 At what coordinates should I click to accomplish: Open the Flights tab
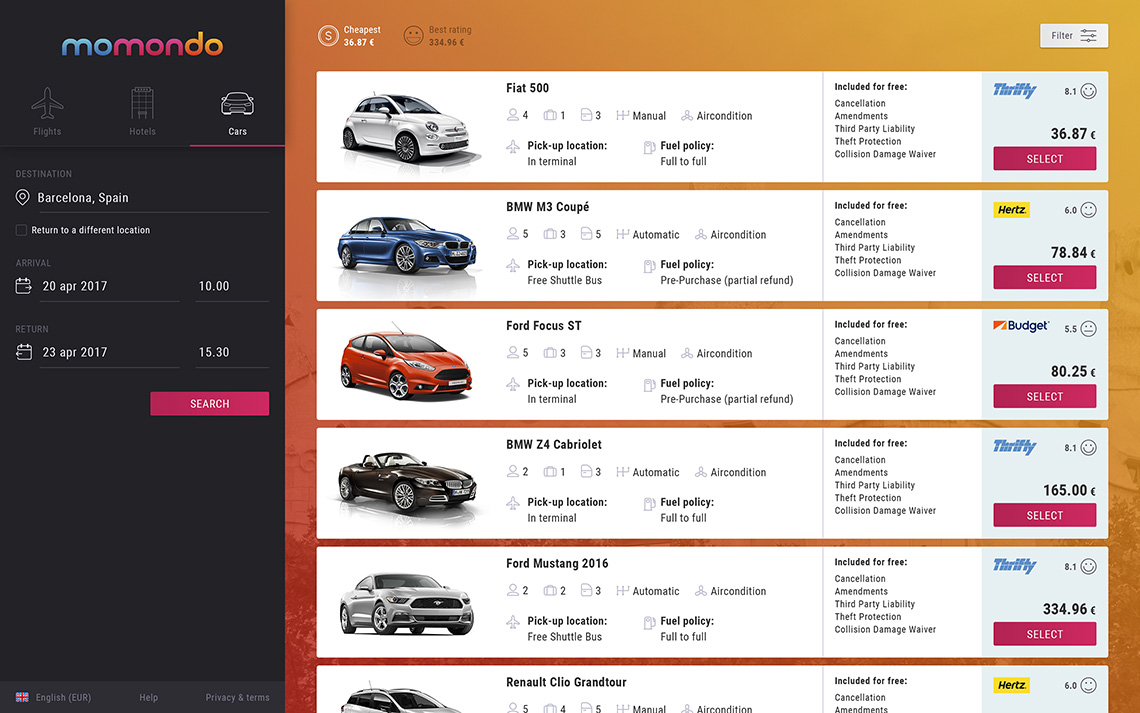tap(47, 111)
